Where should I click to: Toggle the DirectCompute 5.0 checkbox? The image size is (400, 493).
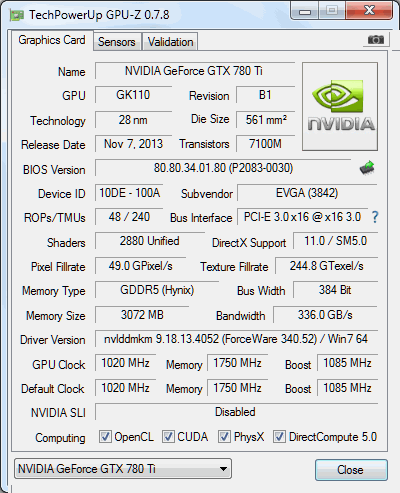[279, 436]
